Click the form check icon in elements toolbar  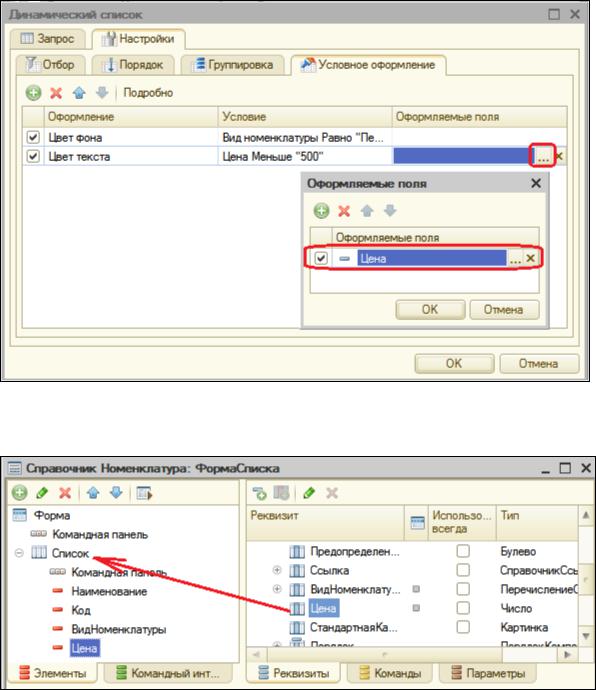pyautogui.click(x=144, y=493)
